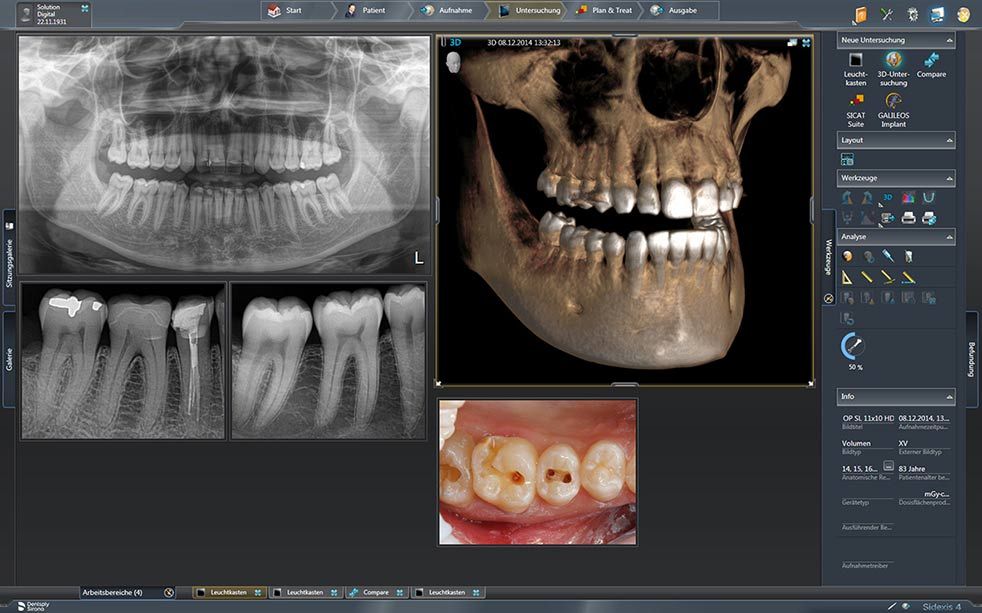Screen dimensions: 982x613
Task: Click the export image icon in Werkzeuge
Action: click(887, 218)
